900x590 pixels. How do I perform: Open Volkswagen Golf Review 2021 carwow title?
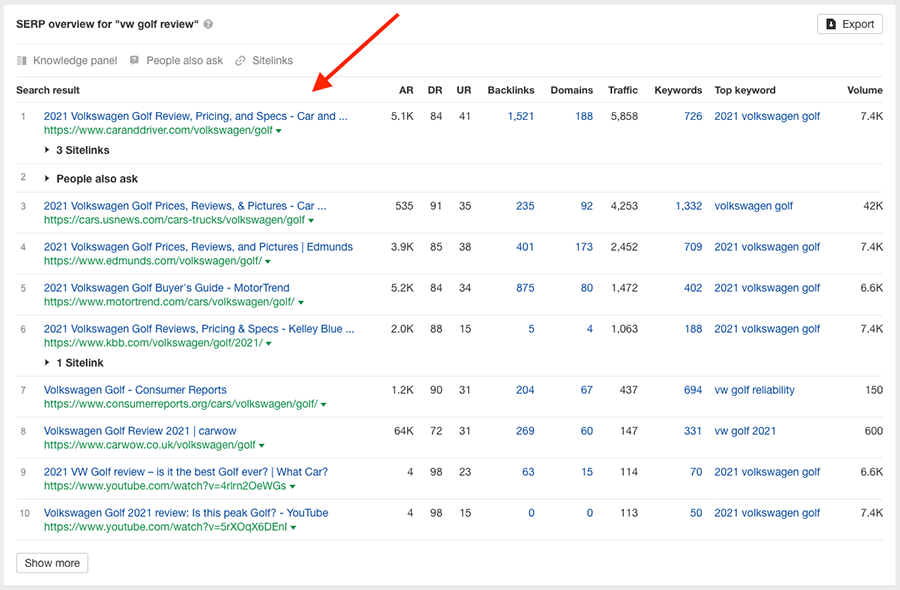140,430
